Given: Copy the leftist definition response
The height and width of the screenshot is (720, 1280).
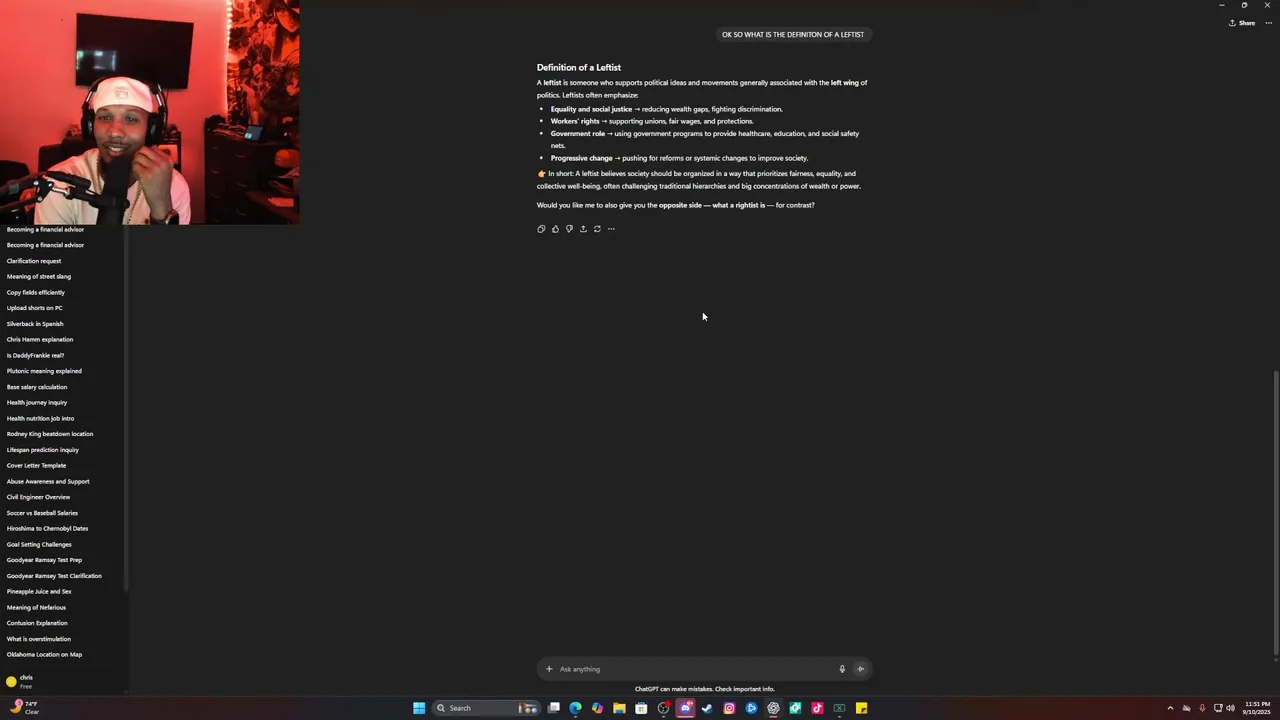Looking at the screenshot, I should pos(541,229).
